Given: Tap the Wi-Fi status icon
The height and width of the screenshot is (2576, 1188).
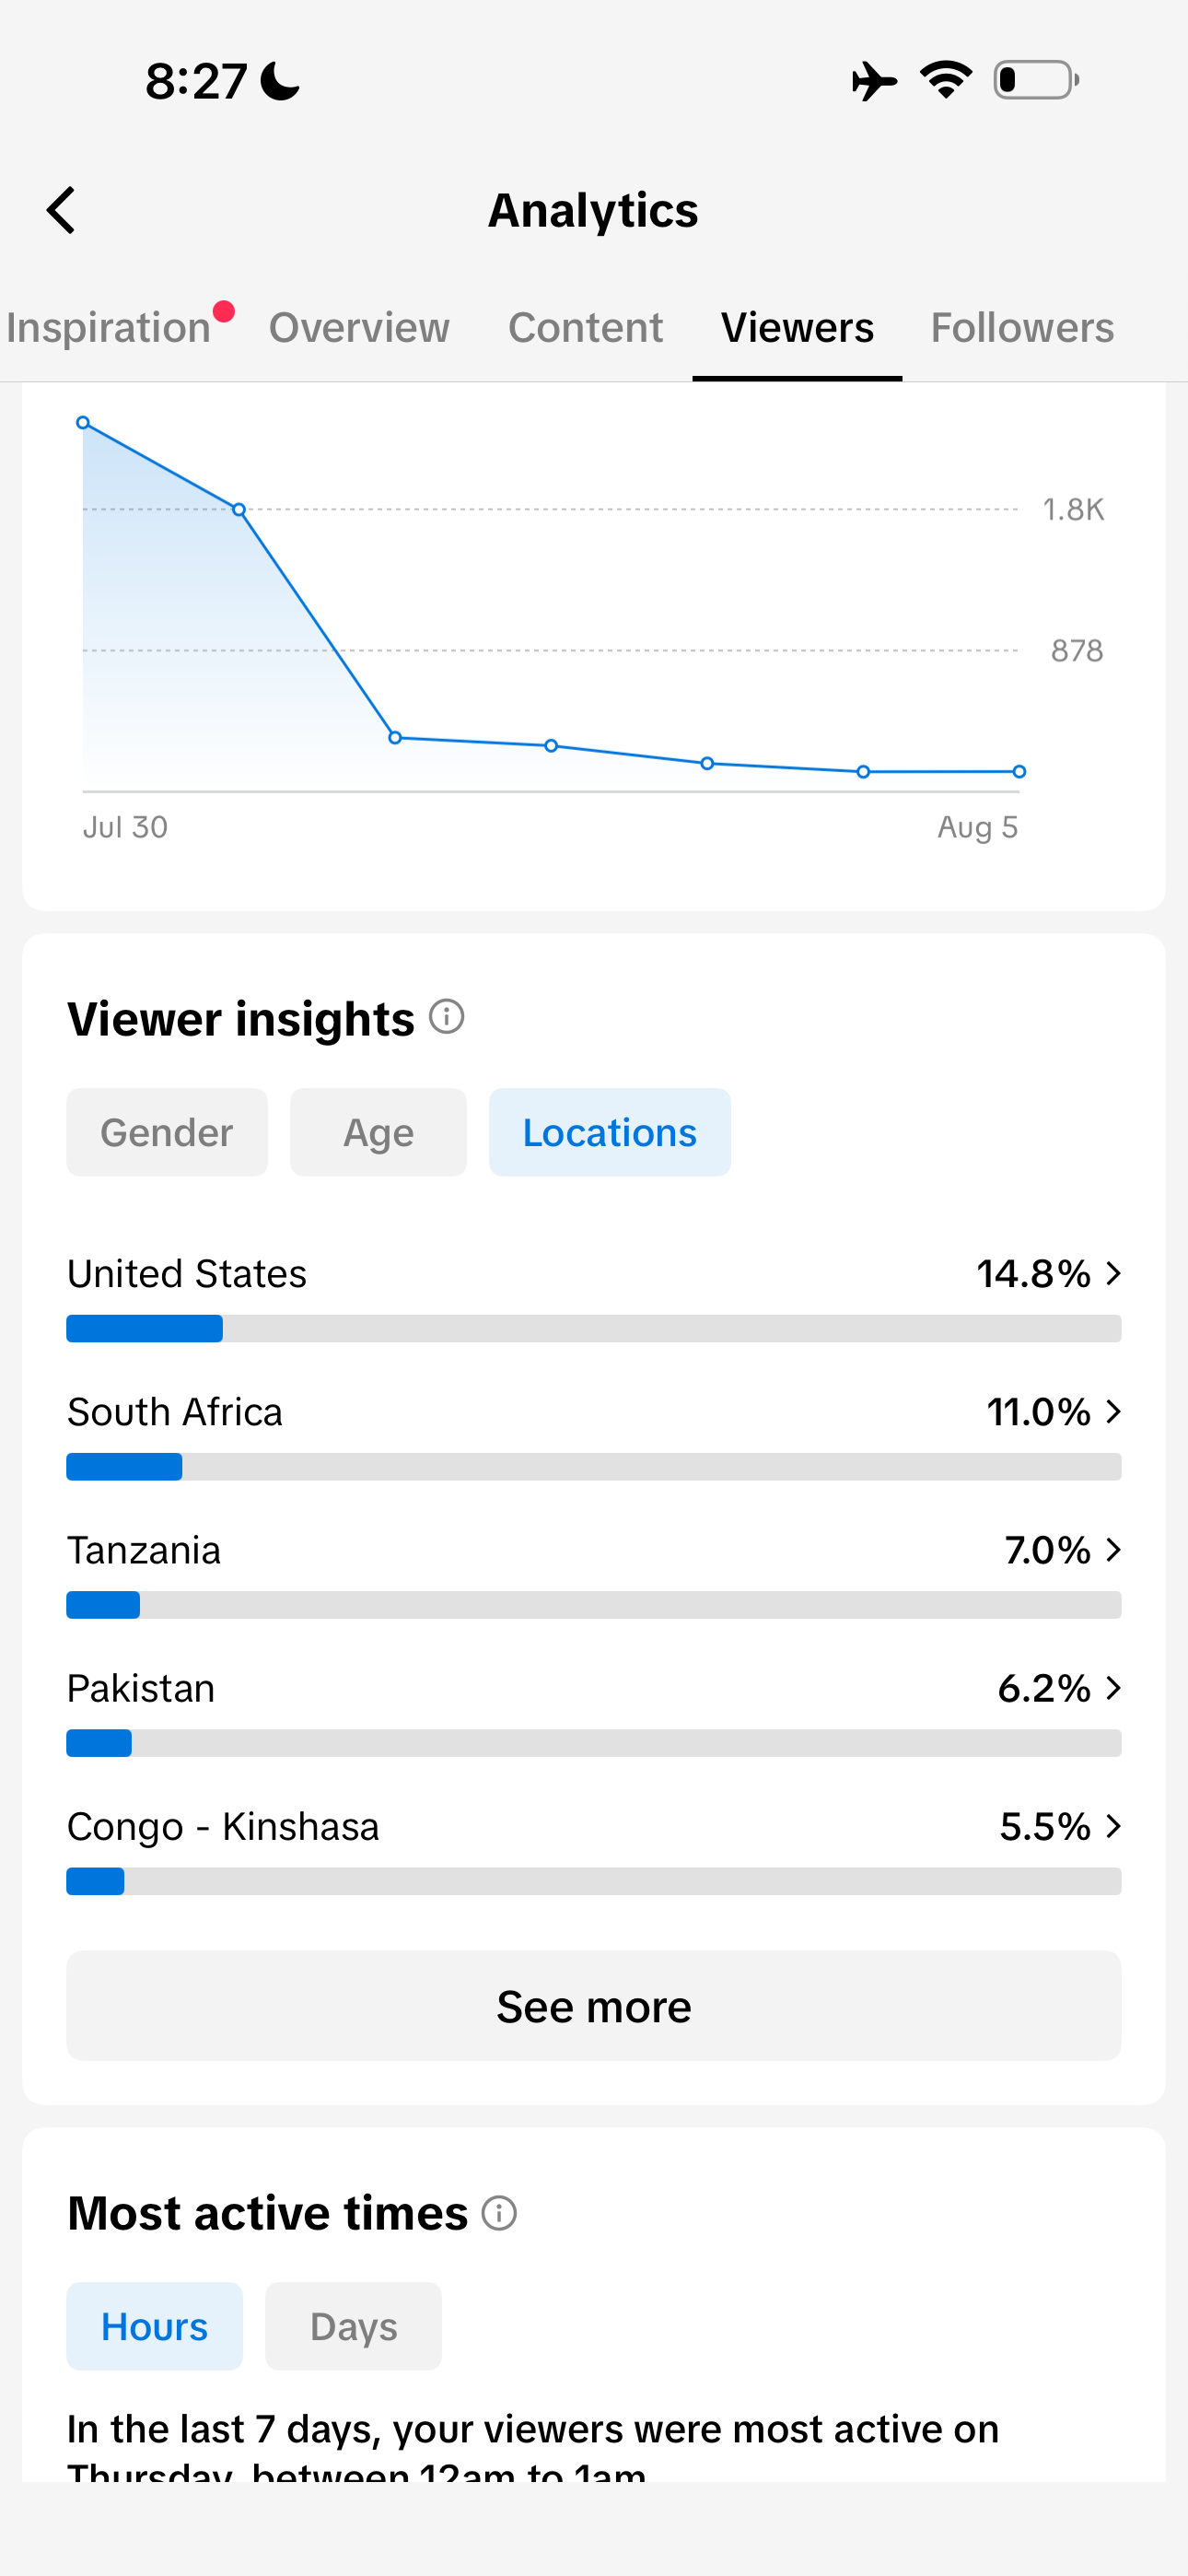Looking at the screenshot, I should pos(946,80).
